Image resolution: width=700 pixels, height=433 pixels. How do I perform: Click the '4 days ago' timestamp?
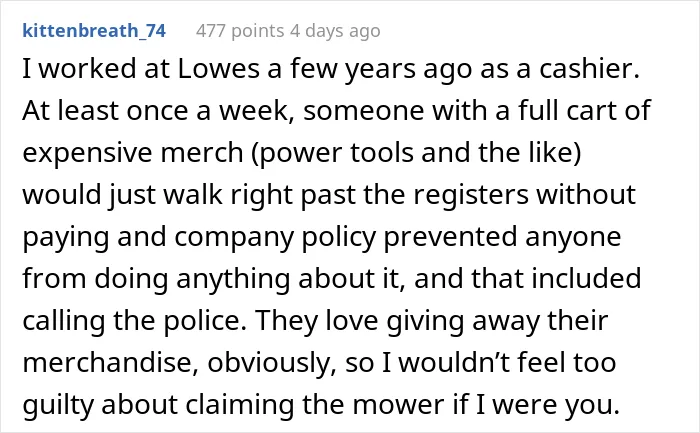[x=335, y=31]
